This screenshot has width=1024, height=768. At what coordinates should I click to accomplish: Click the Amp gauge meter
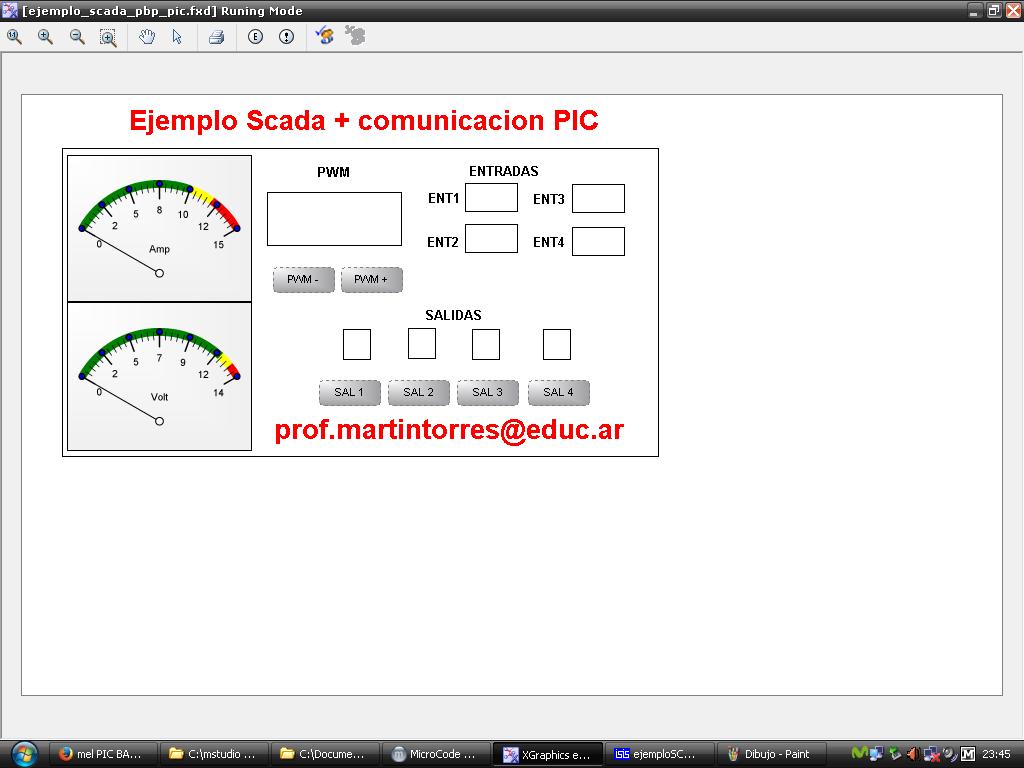pos(159,227)
